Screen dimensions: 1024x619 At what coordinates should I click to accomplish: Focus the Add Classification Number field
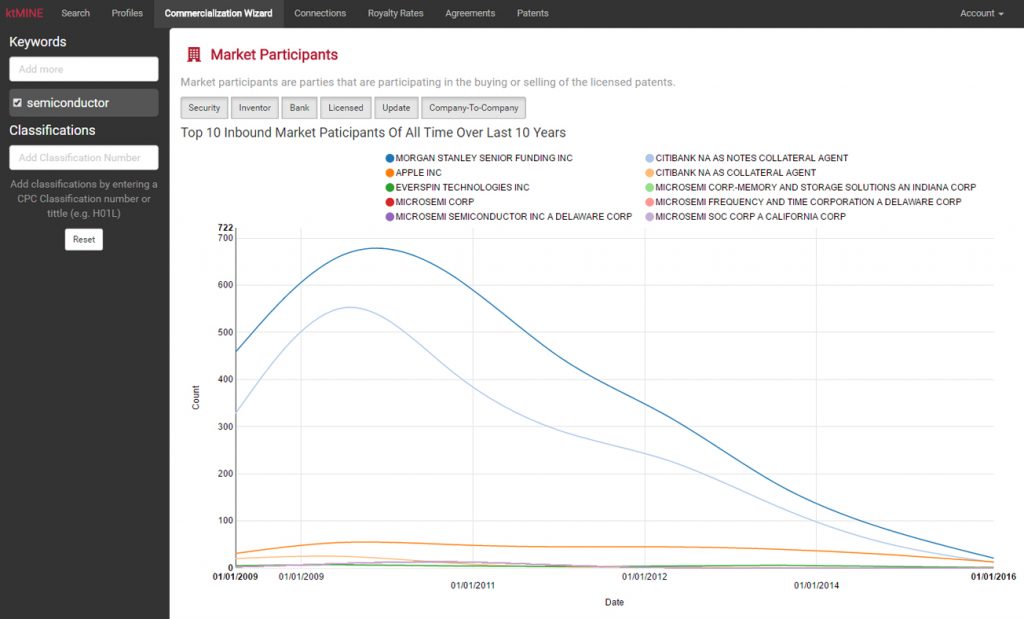[x=84, y=158]
